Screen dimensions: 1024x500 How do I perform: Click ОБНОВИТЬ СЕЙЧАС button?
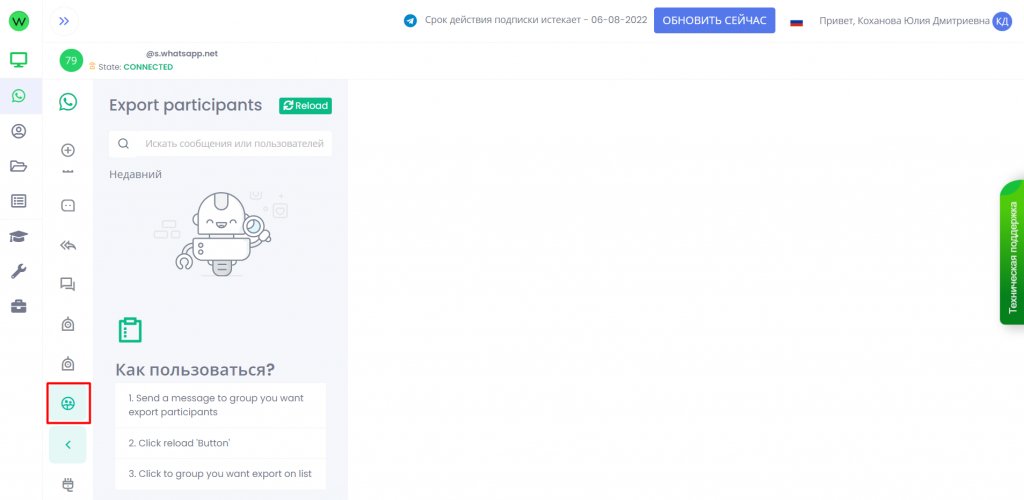[714, 20]
